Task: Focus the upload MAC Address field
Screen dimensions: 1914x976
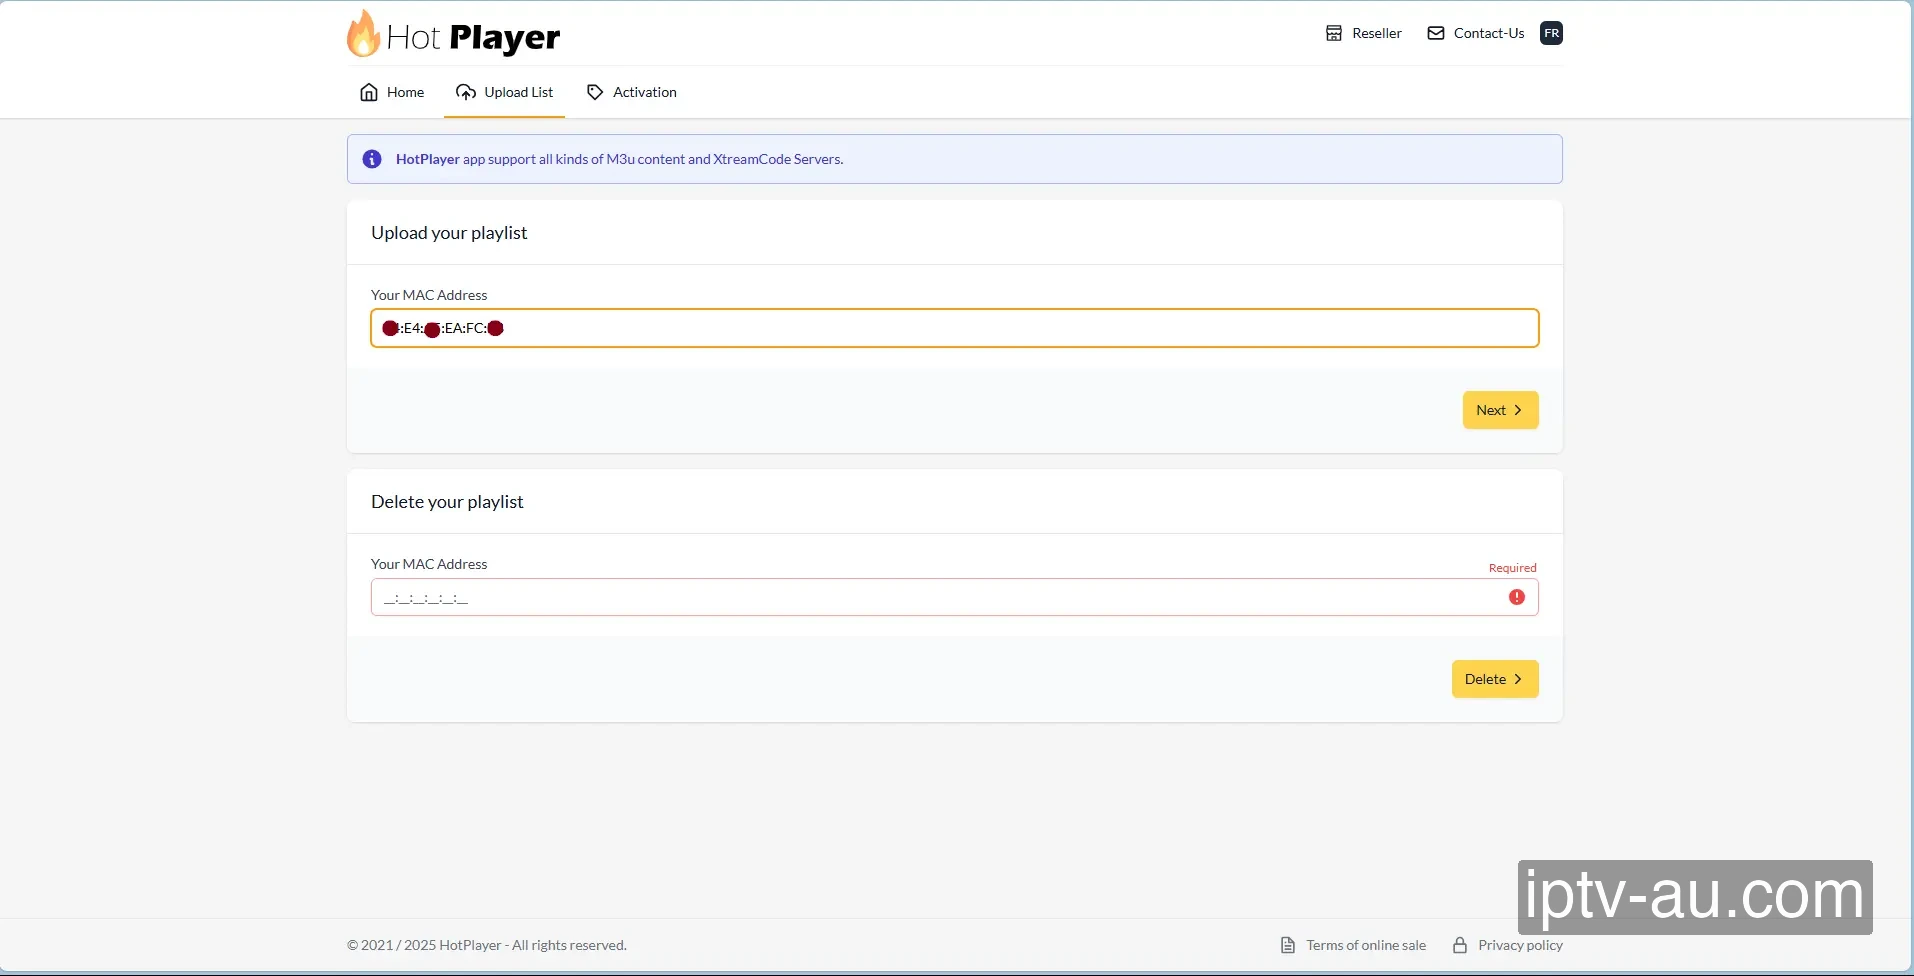Action: [x=954, y=328]
